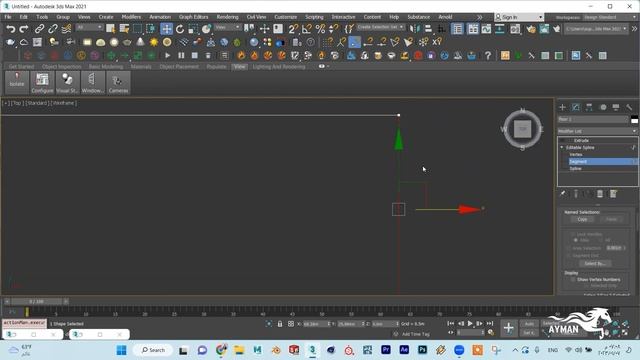Screen dimensions: 640x360
Task: Select the Unlink Selection icon
Action: click(53, 29)
